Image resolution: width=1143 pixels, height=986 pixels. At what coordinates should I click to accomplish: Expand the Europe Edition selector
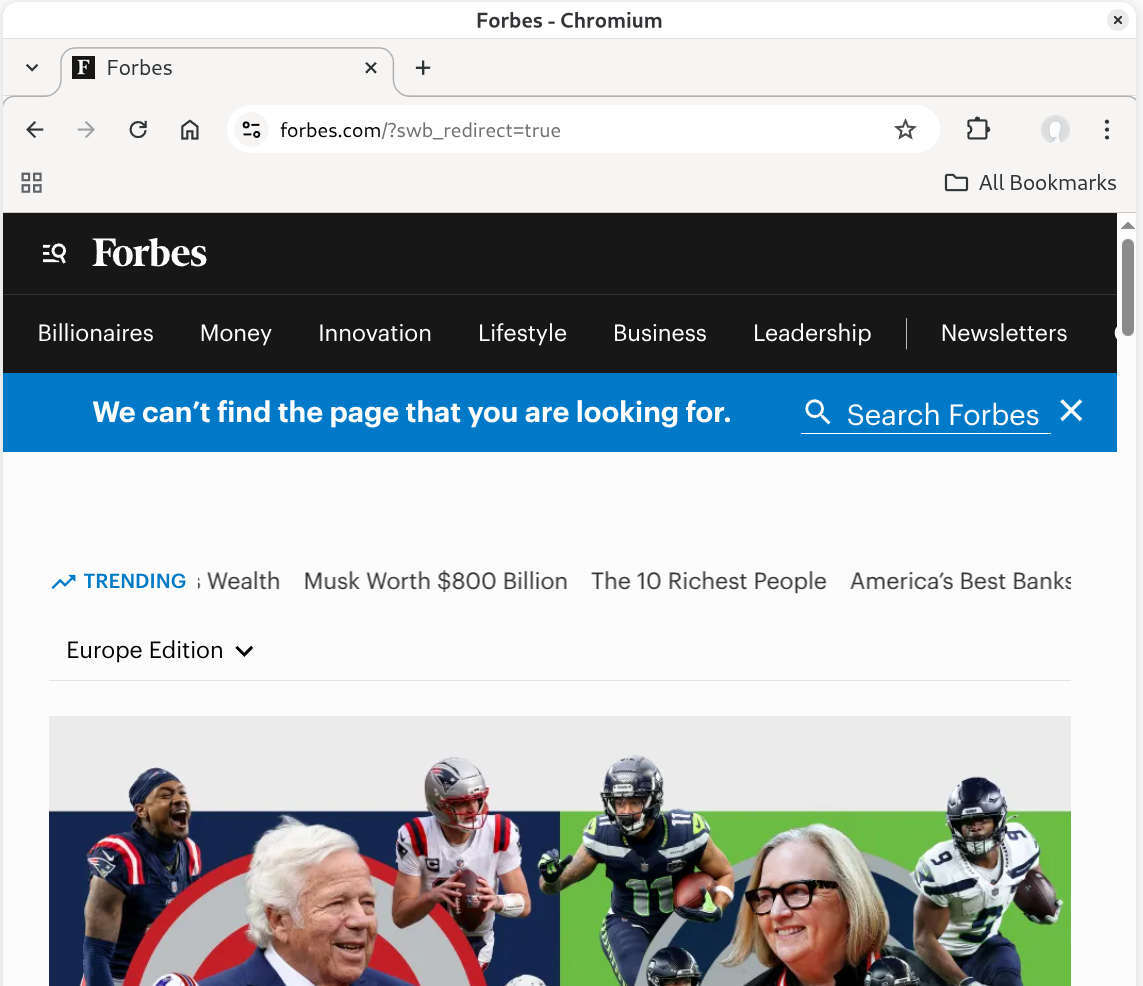click(x=158, y=650)
